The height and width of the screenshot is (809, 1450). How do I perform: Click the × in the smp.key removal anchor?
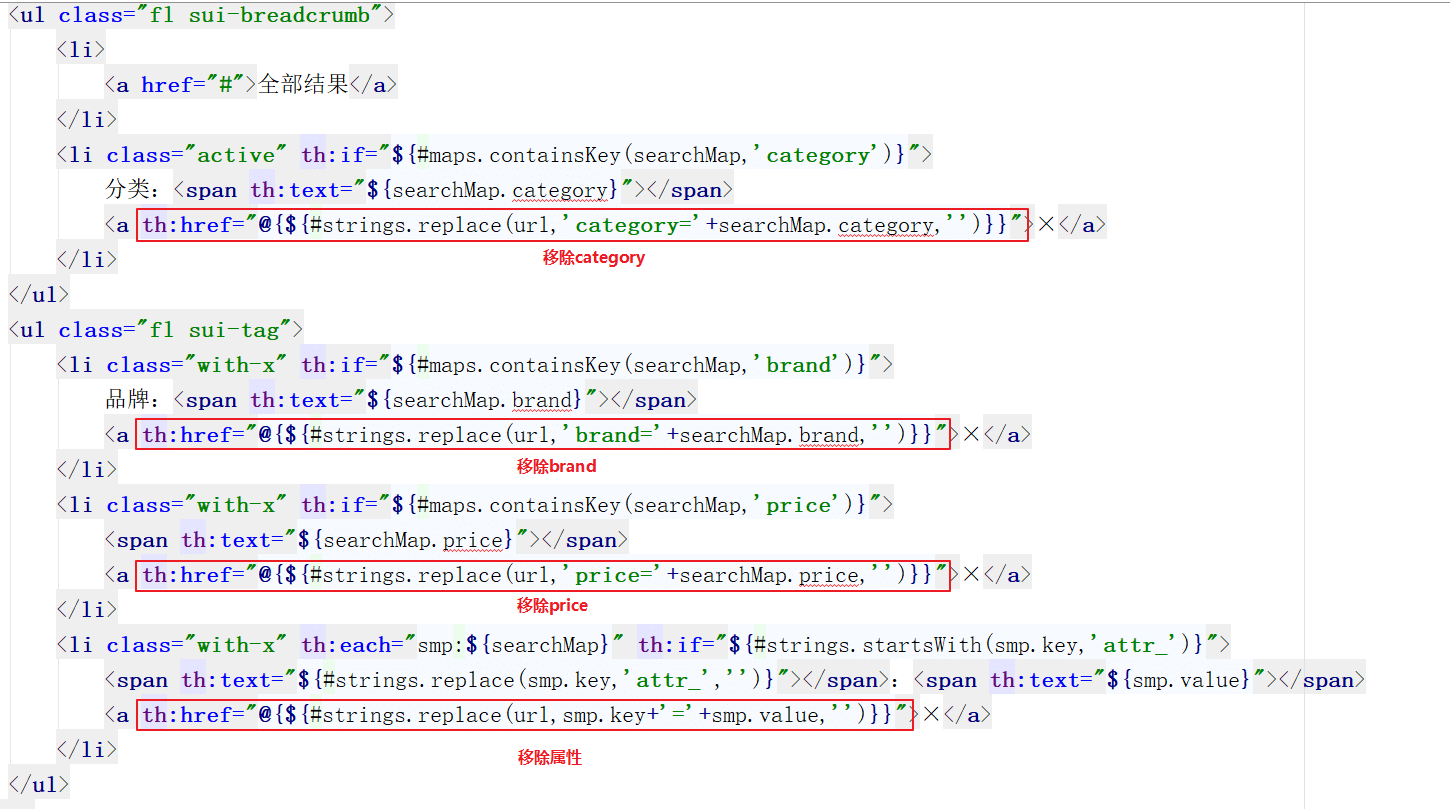click(x=931, y=715)
